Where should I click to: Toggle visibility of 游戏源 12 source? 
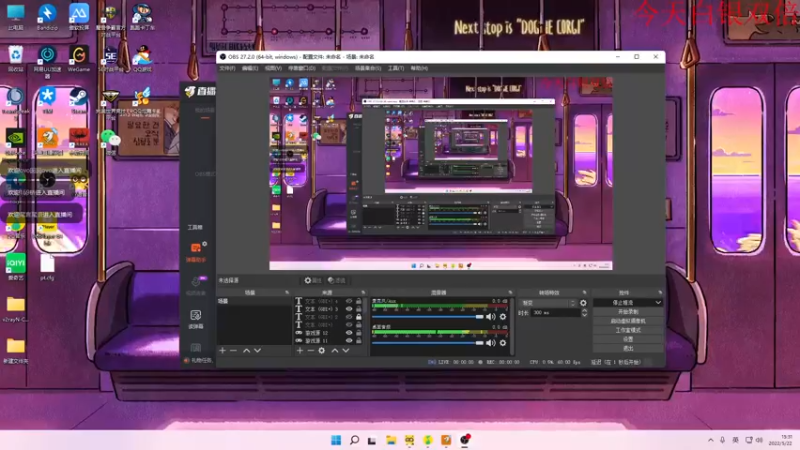(349, 333)
